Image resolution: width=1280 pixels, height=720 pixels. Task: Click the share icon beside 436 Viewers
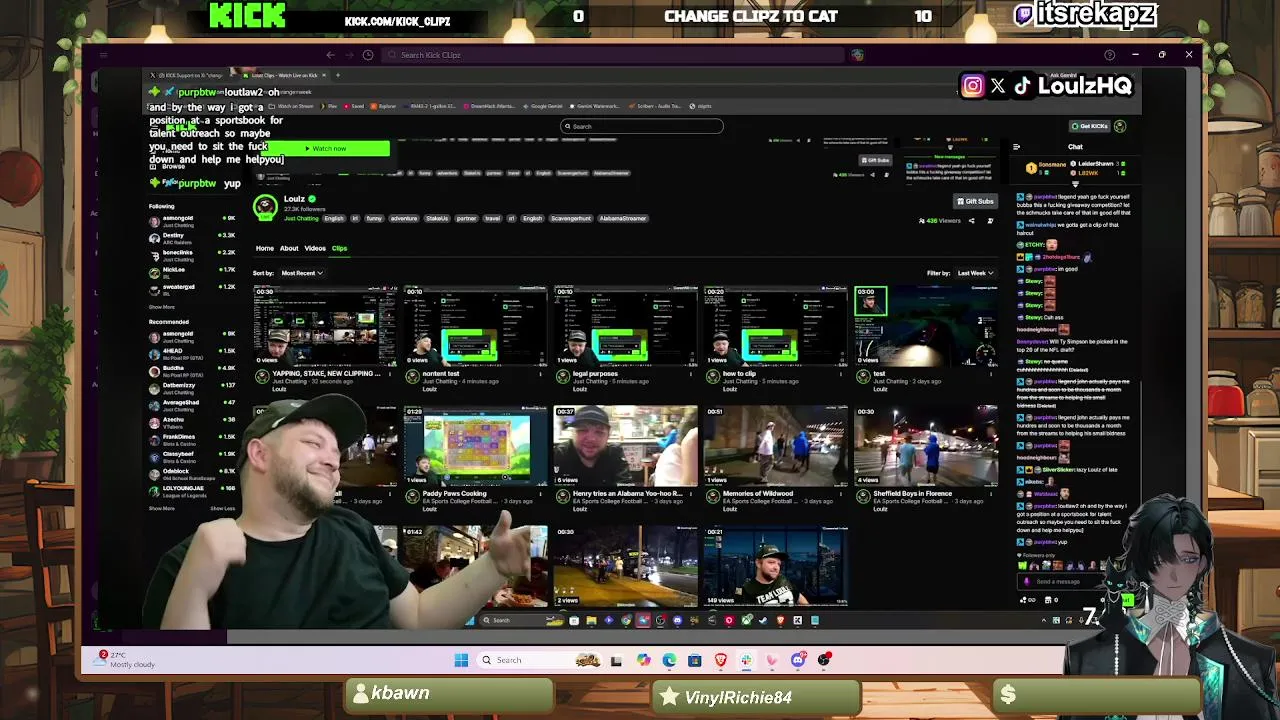point(971,221)
